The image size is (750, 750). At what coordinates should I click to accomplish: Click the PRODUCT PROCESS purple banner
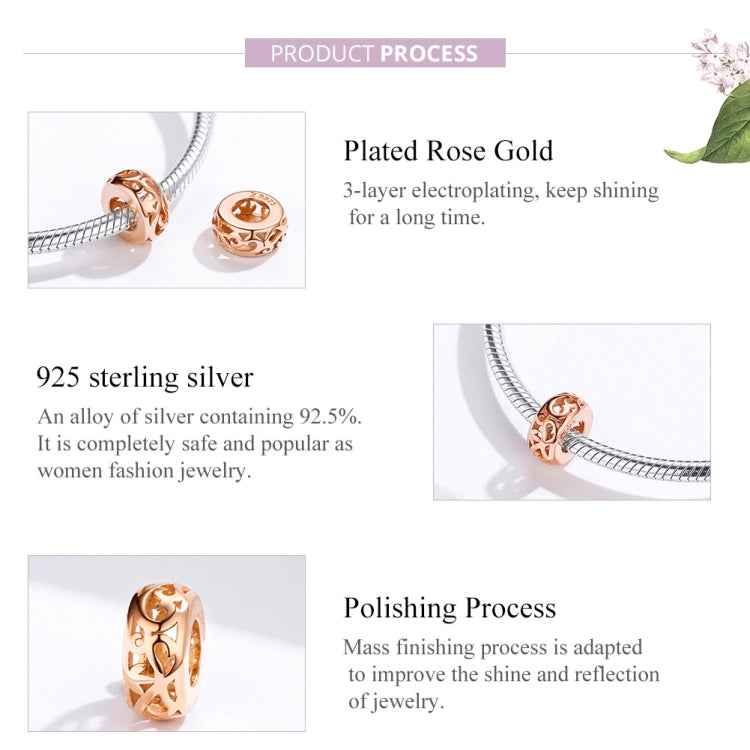coord(374,53)
